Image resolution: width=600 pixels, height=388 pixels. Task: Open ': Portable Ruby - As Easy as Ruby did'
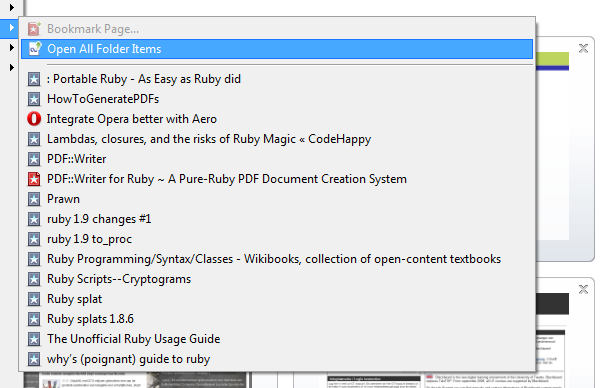pyautogui.click(x=277, y=79)
